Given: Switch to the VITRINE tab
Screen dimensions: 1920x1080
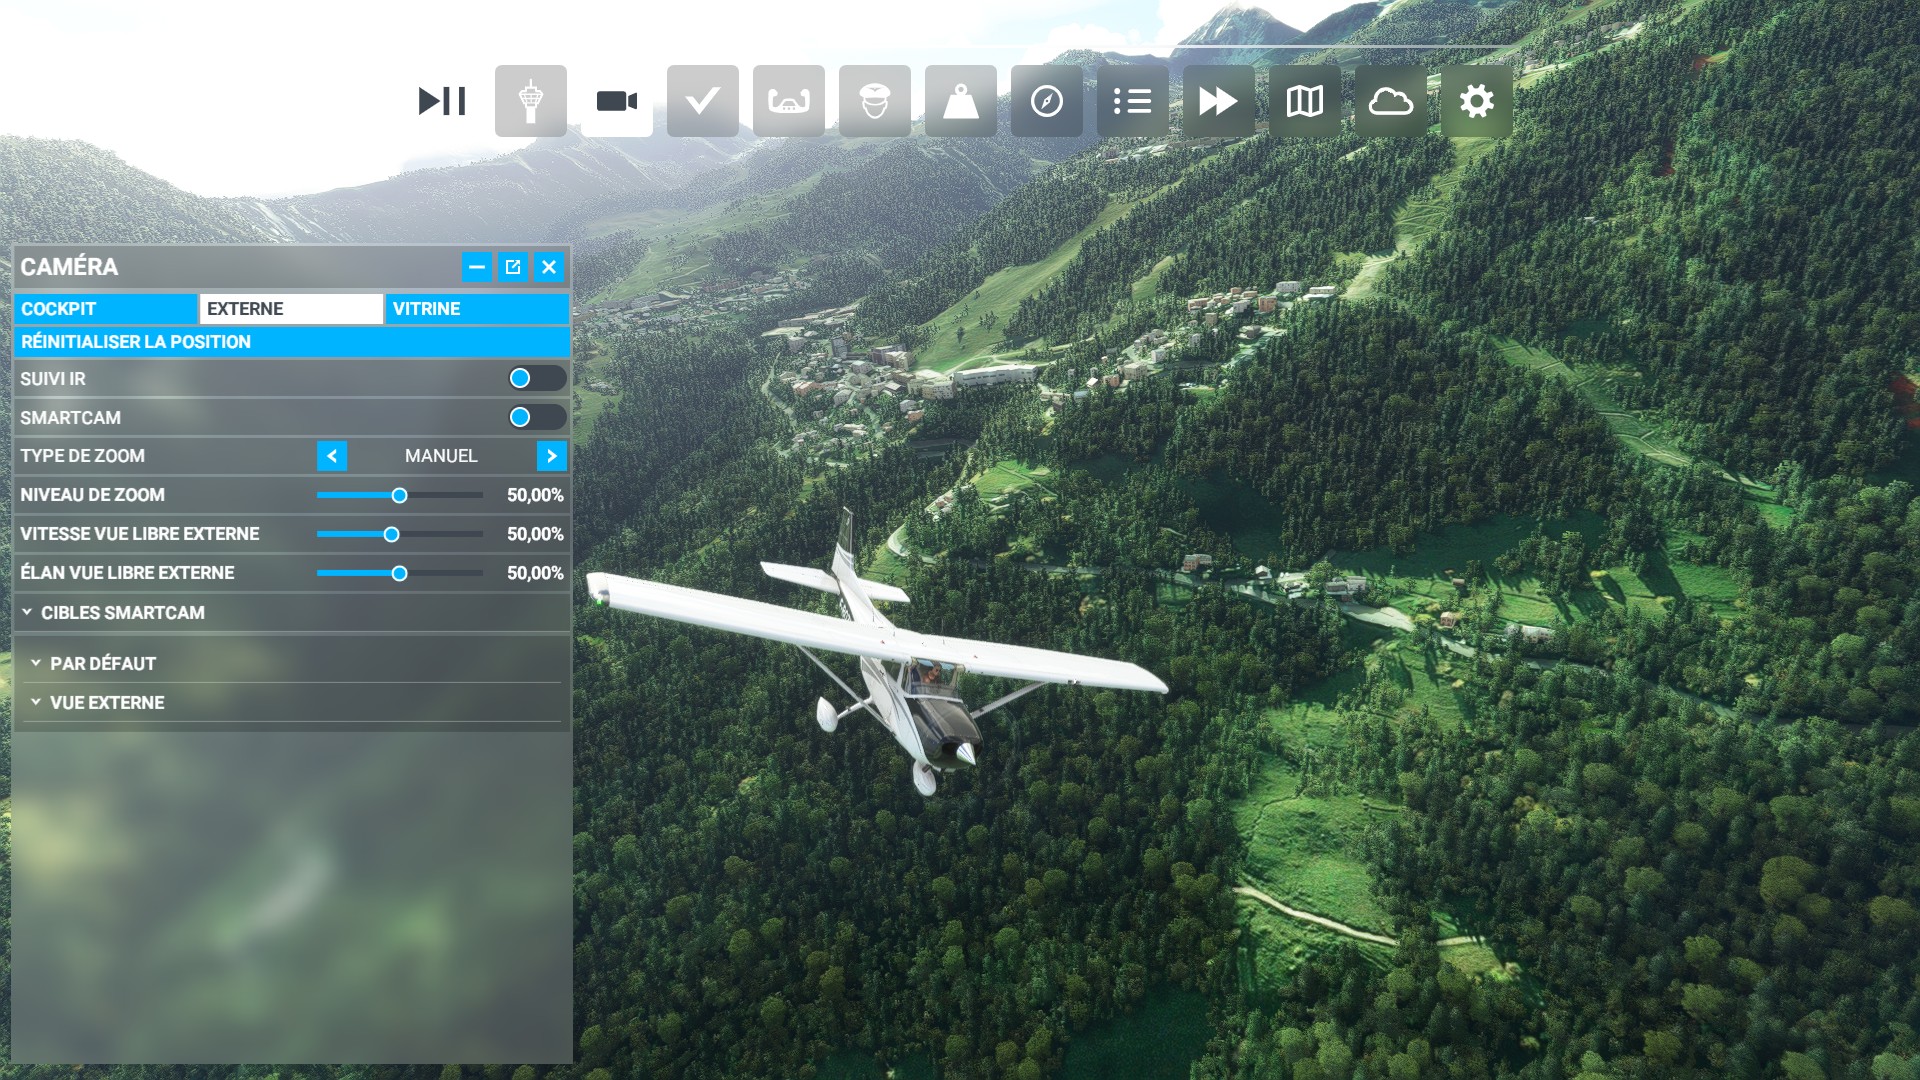Looking at the screenshot, I should pos(477,309).
